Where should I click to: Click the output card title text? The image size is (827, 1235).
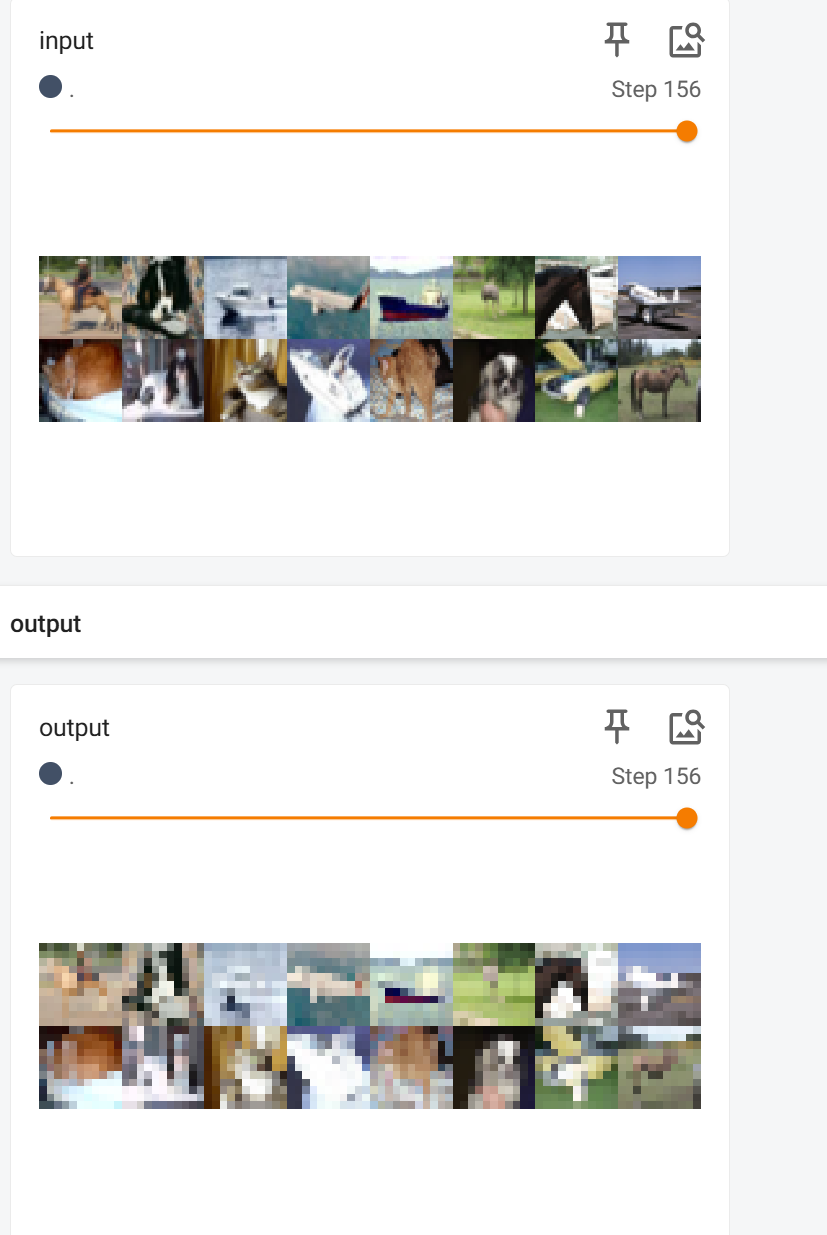point(74,728)
